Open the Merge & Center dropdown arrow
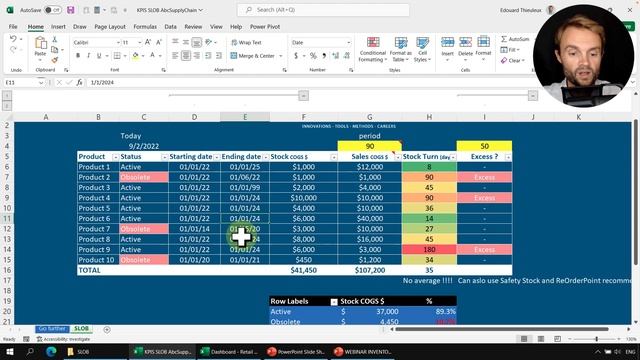Image resolution: width=640 pixels, height=360 pixels. pyautogui.click(x=281, y=56)
